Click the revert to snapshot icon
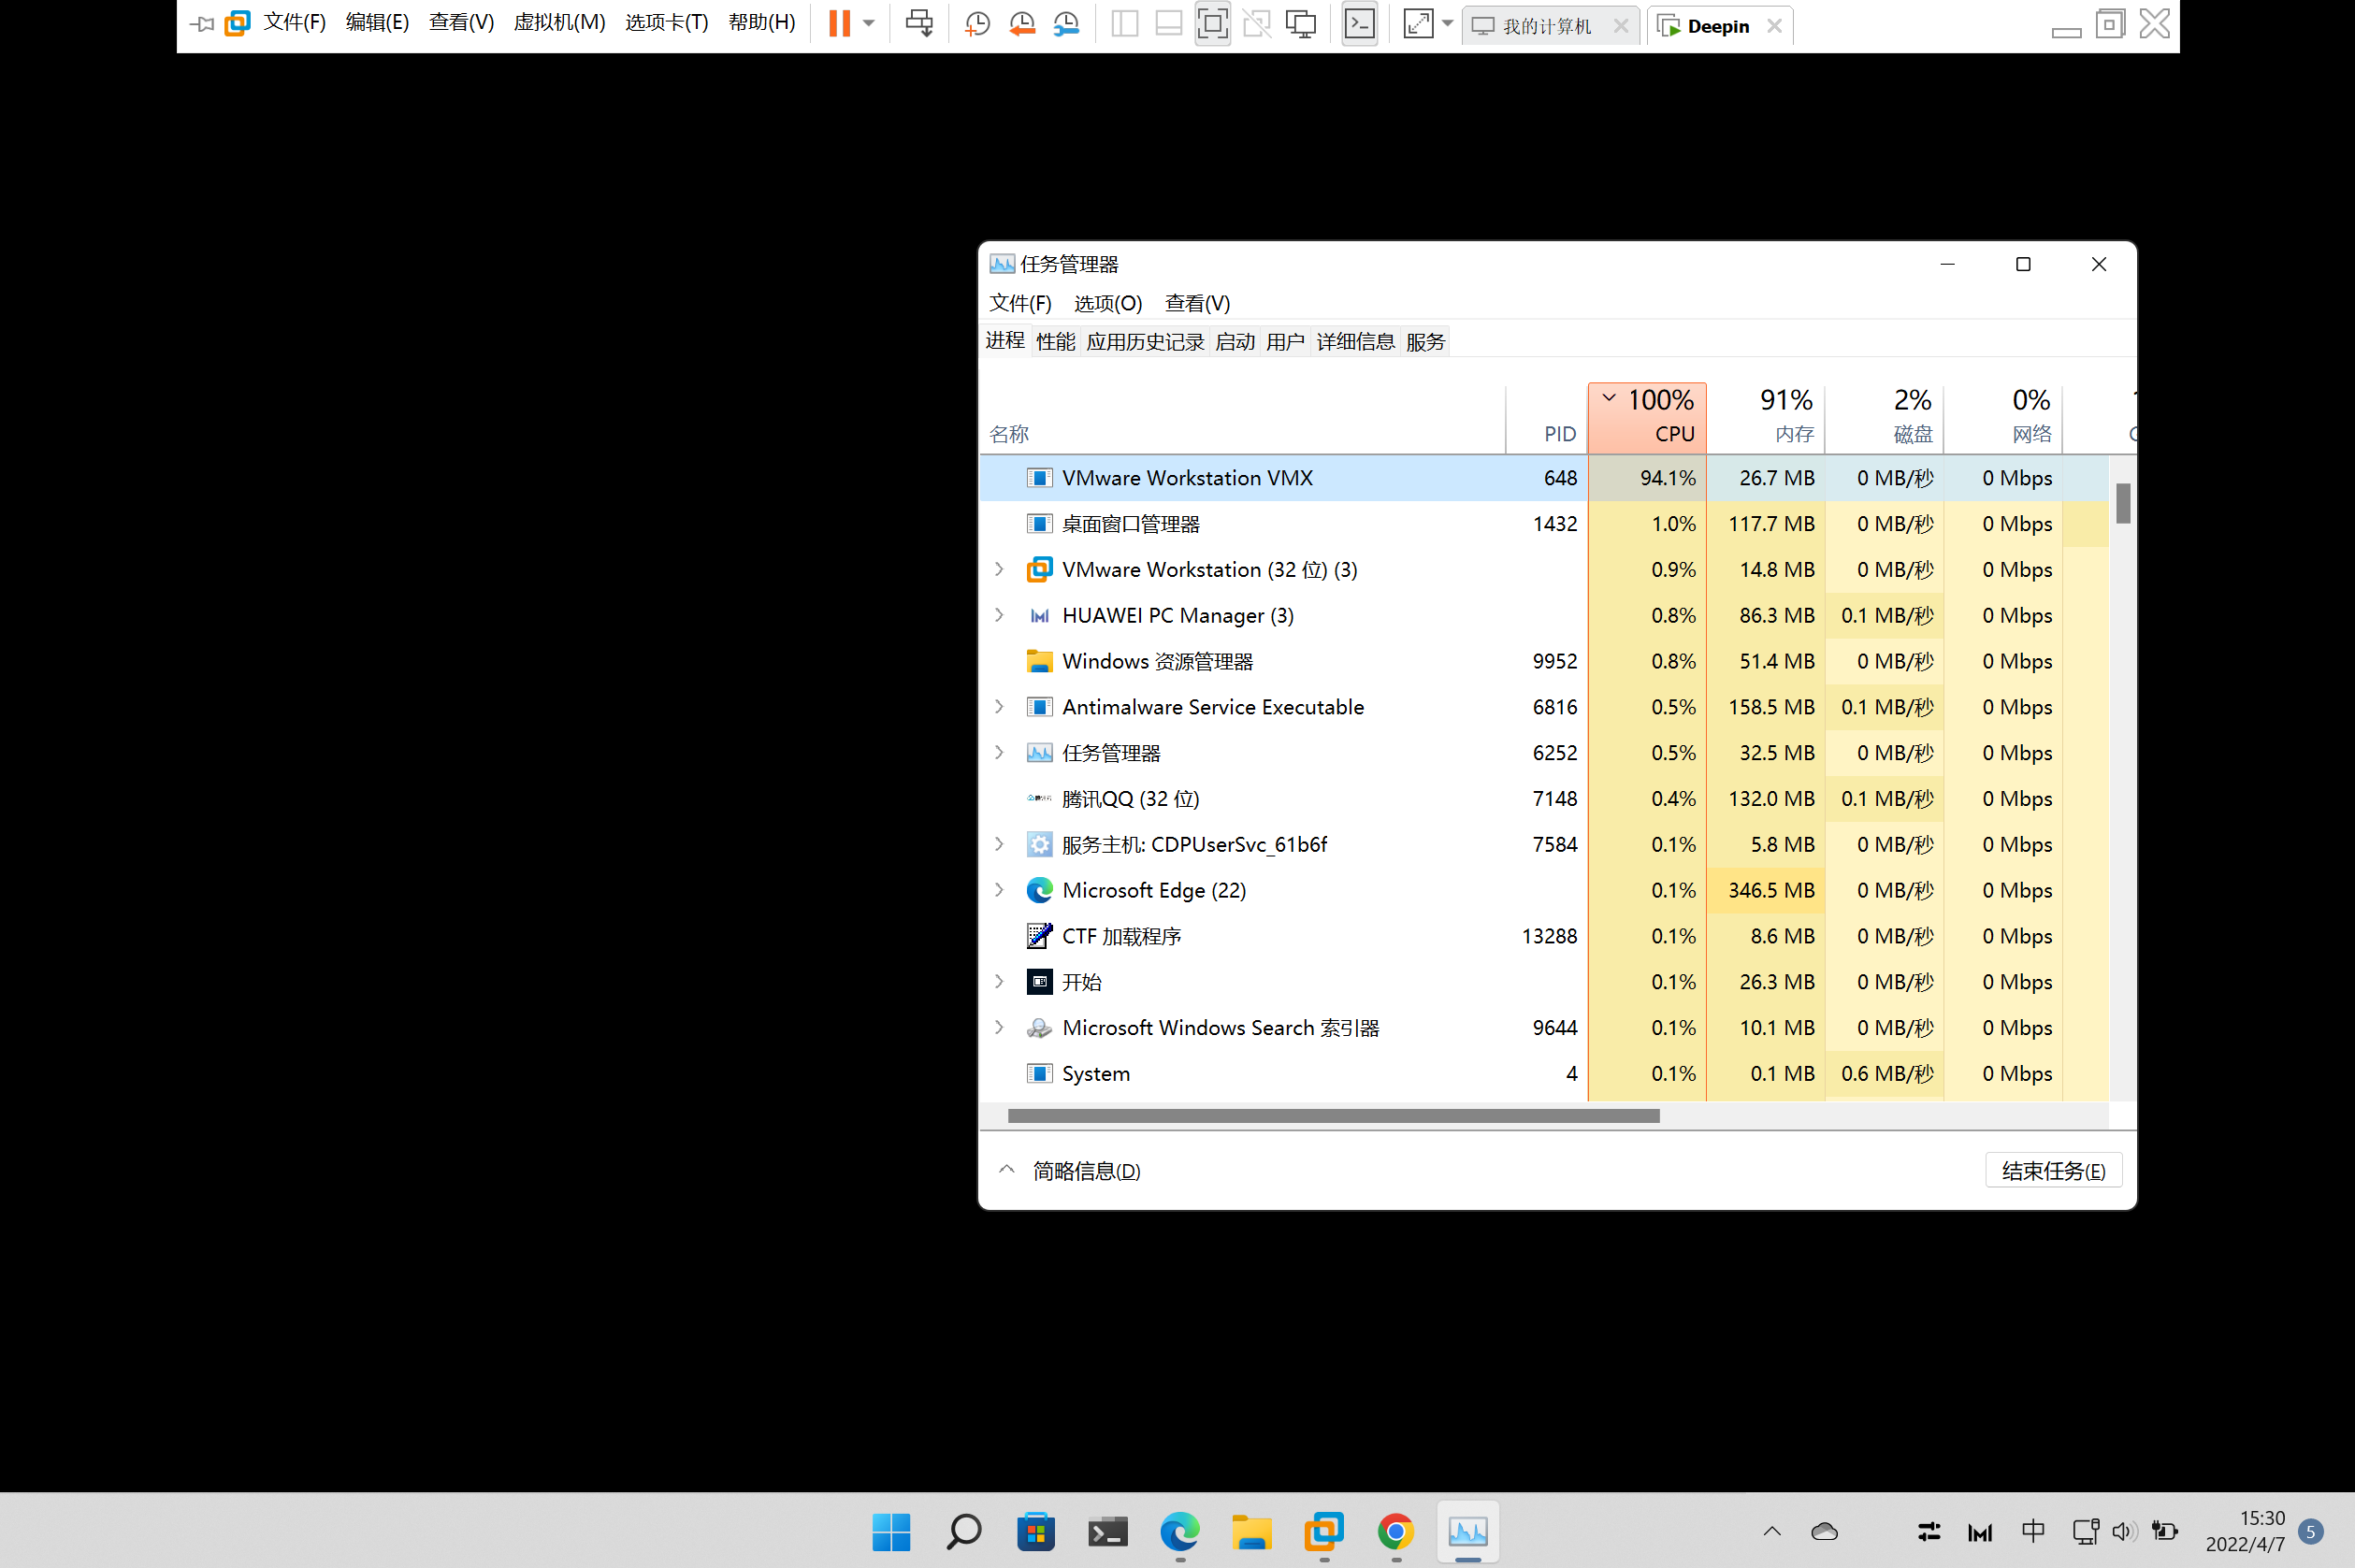This screenshot has width=2355, height=1568. 1021,24
